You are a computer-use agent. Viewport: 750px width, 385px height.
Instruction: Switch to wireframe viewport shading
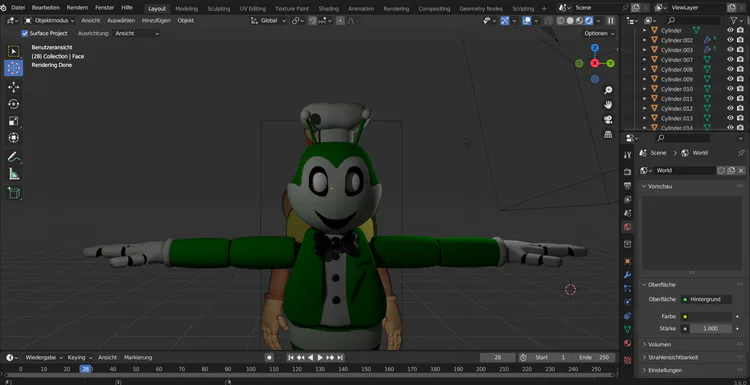click(x=561, y=21)
